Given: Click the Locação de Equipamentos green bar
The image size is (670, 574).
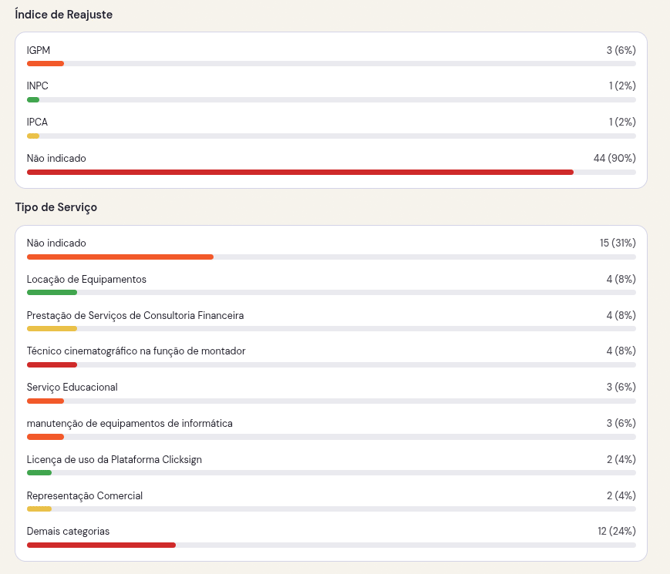Looking at the screenshot, I should point(52,293).
